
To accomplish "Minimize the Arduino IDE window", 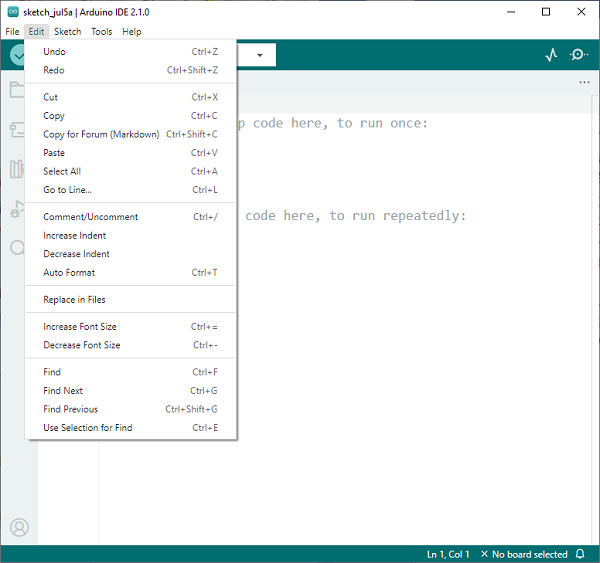I will pos(511,12).
